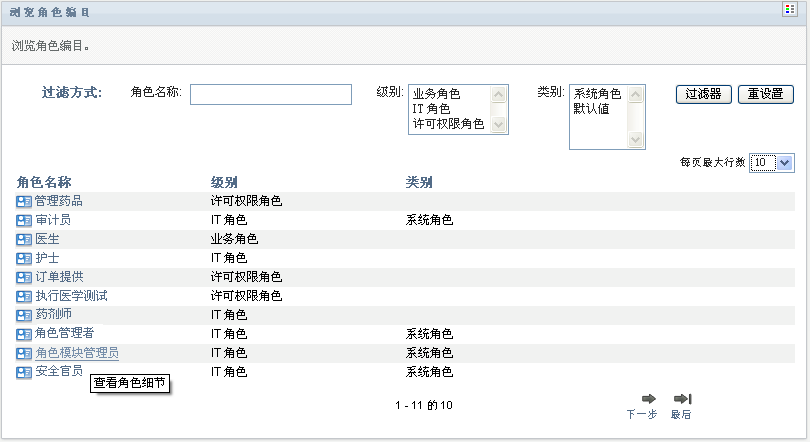Open role 医生 details
The image size is (810, 442).
[47, 239]
